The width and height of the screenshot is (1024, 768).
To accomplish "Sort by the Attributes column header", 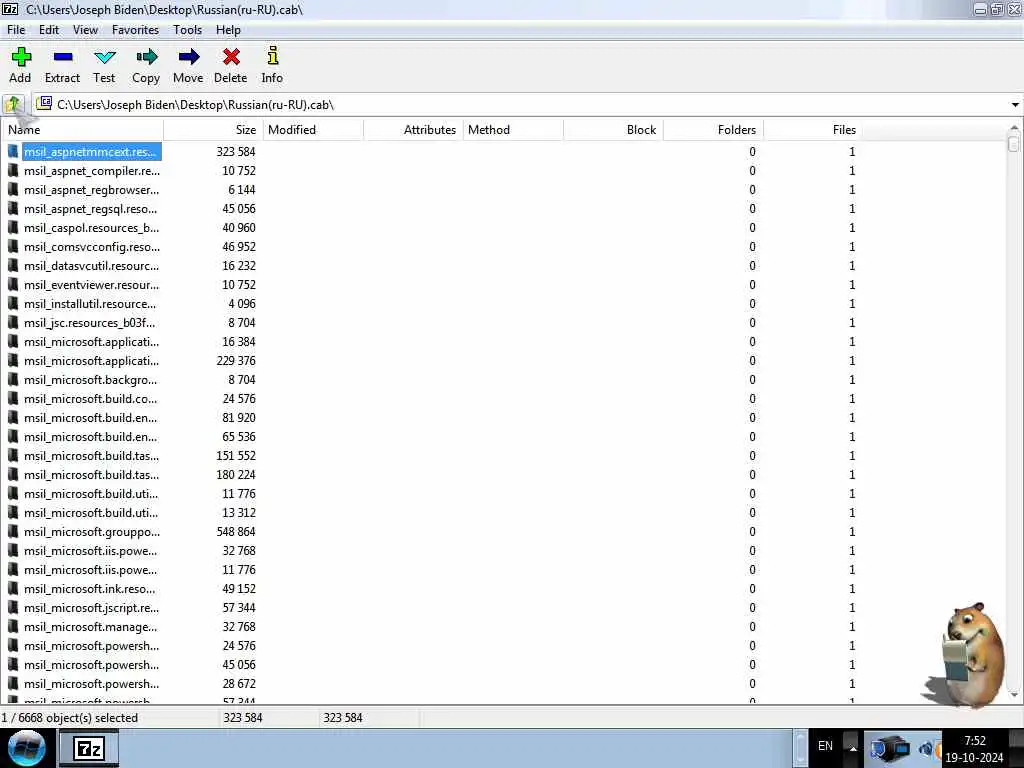I will click(413, 129).
